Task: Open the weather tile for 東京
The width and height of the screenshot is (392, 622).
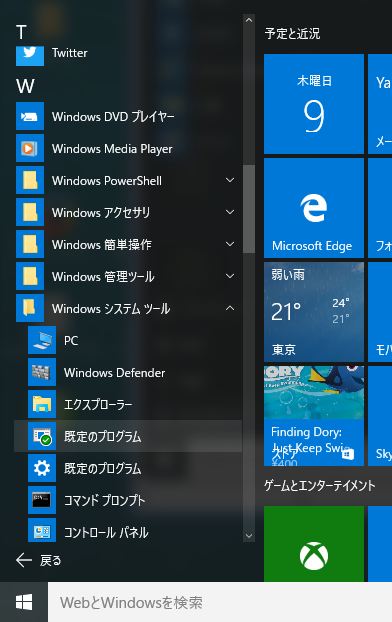Action: [x=314, y=312]
